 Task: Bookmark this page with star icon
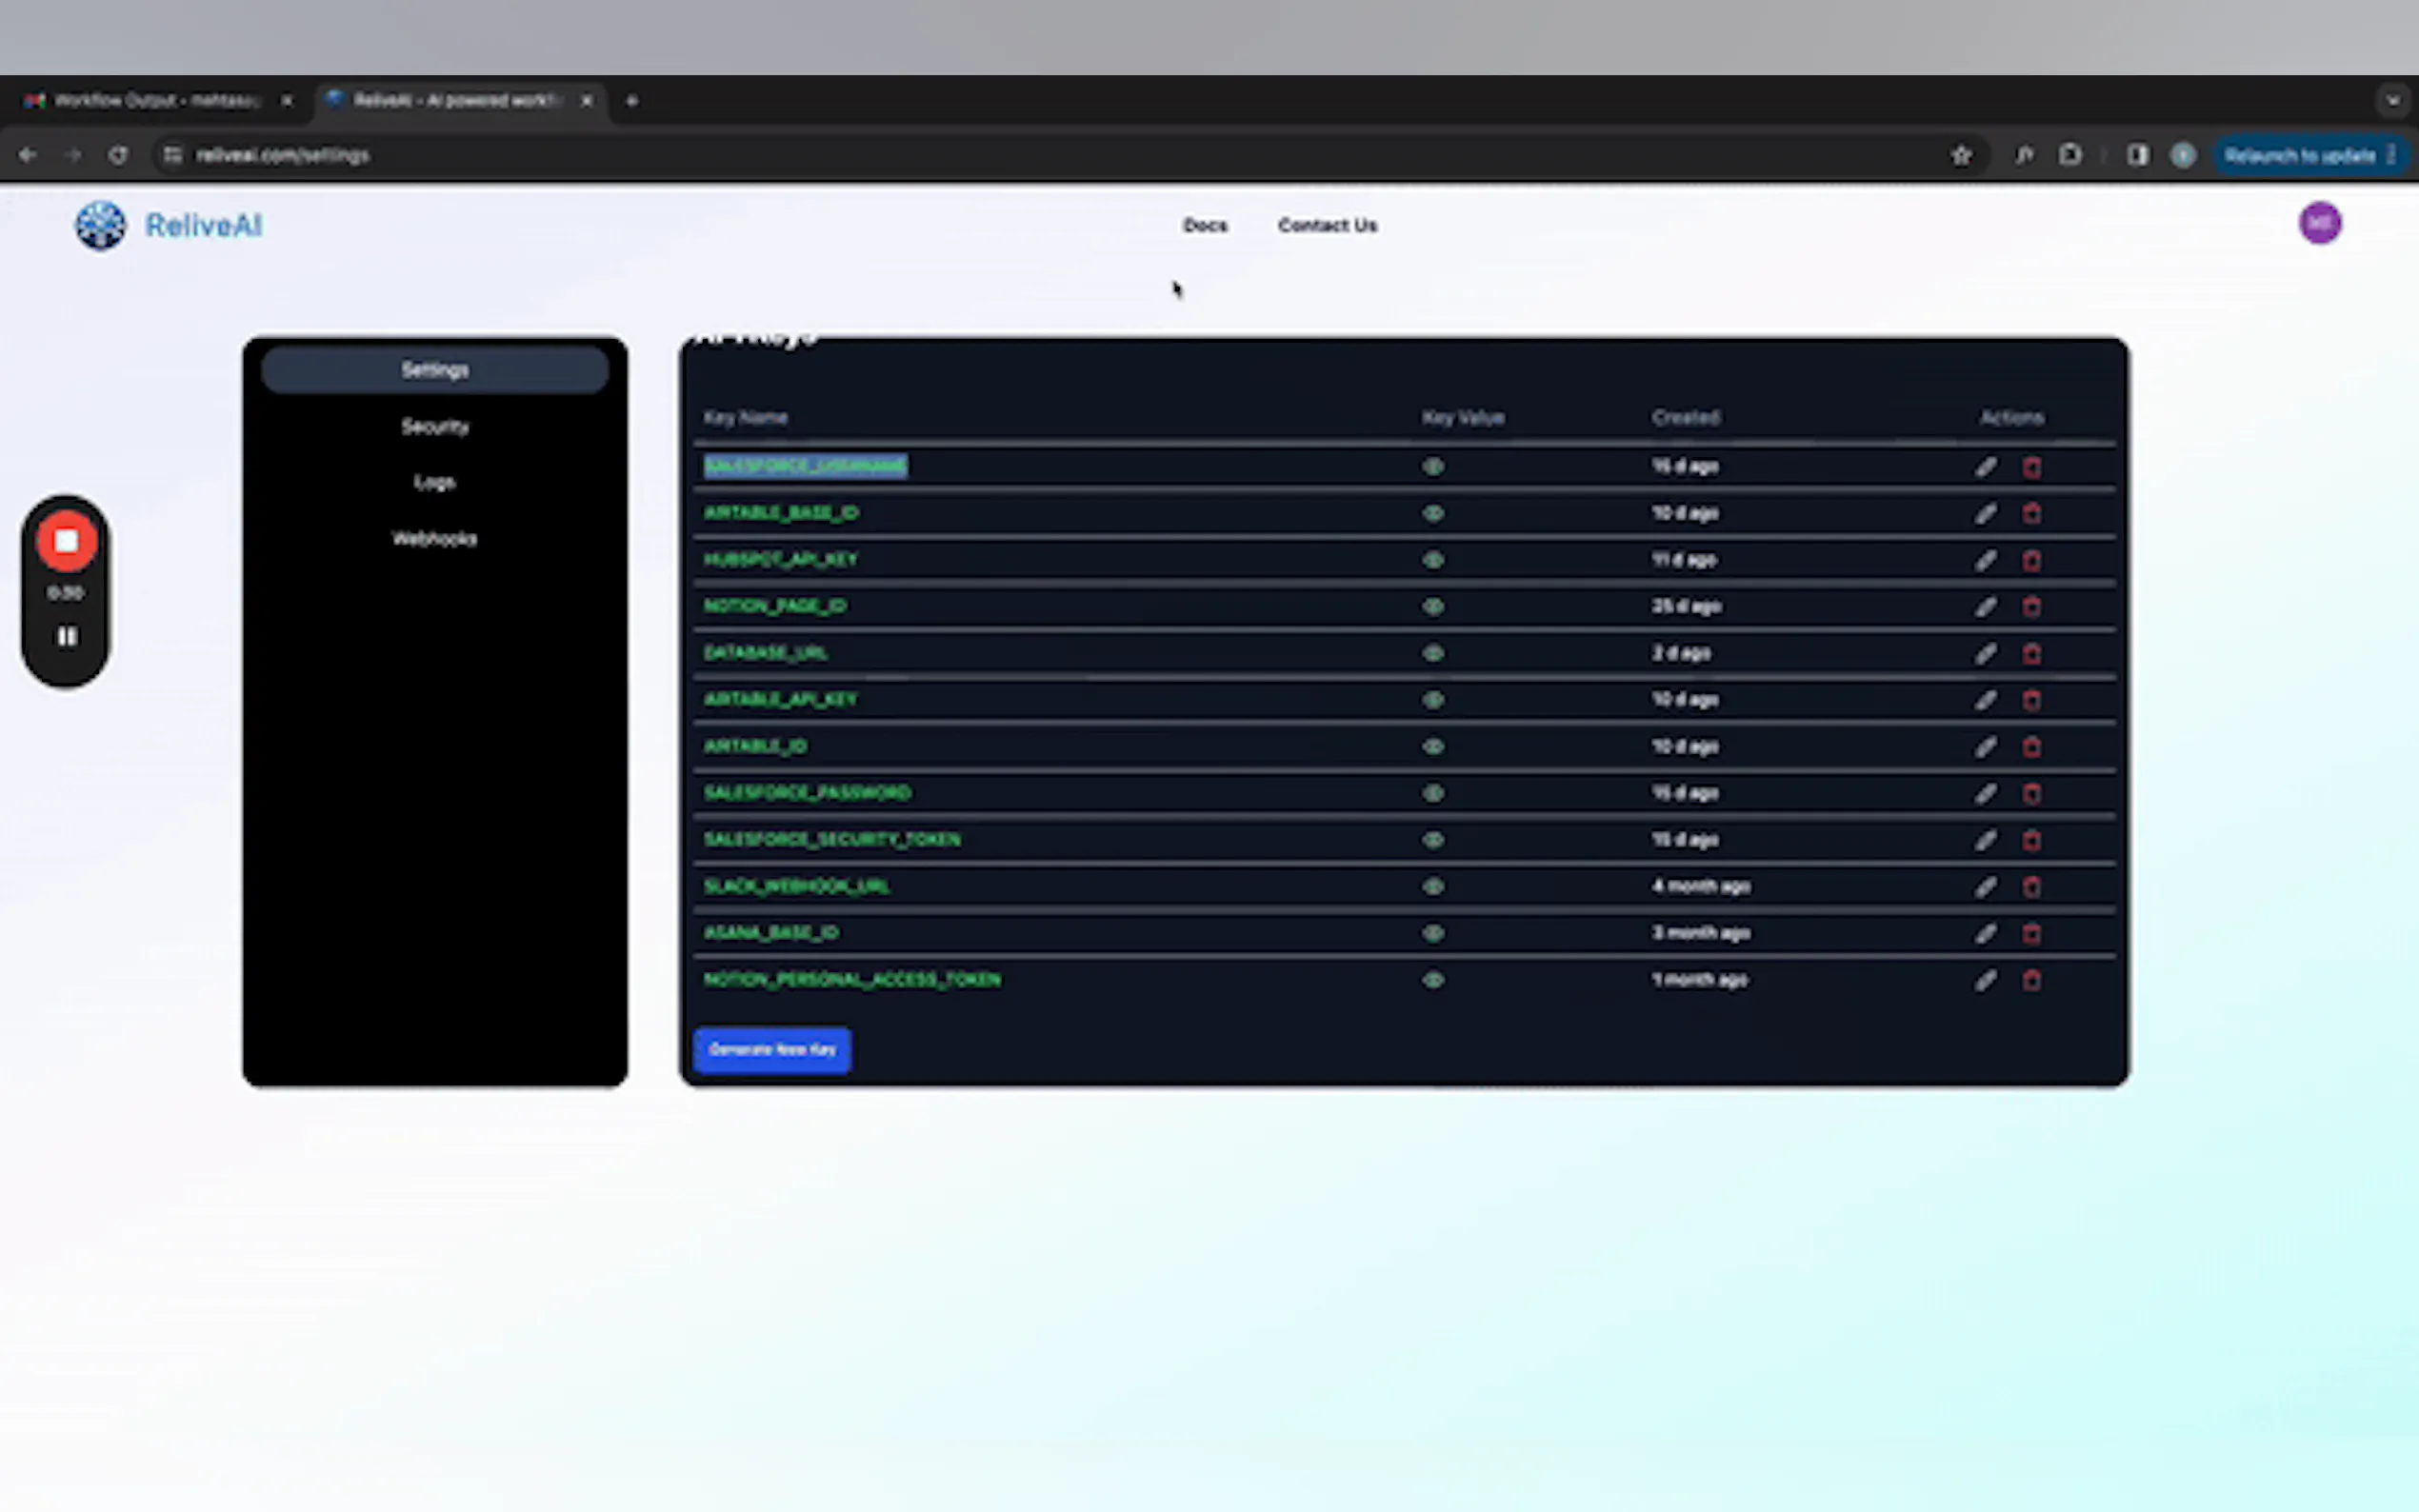coord(1961,155)
